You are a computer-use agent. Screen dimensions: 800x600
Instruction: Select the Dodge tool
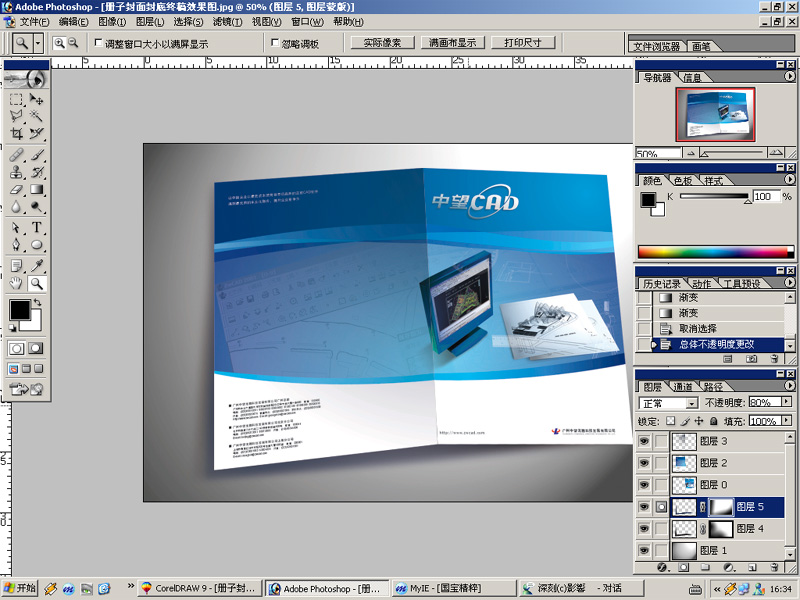coord(36,207)
